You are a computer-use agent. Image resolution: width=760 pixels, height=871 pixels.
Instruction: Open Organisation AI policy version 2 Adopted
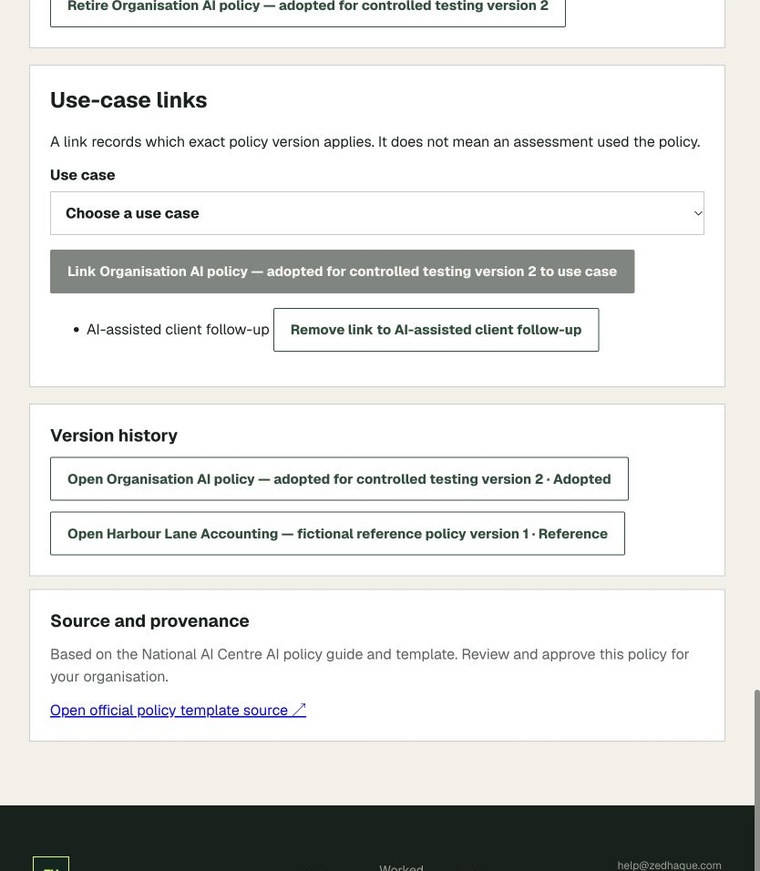pyautogui.click(x=339, y=479)
